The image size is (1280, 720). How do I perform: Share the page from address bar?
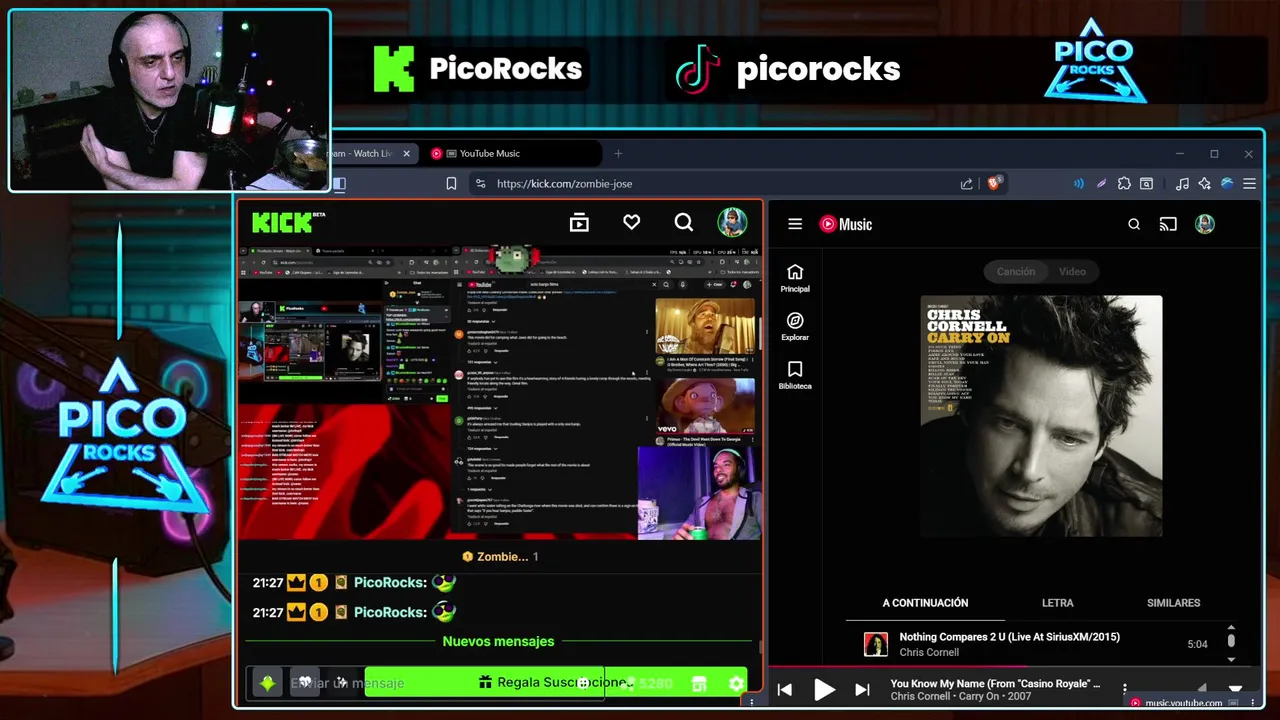pyautogui.click(x=966, y=184)
